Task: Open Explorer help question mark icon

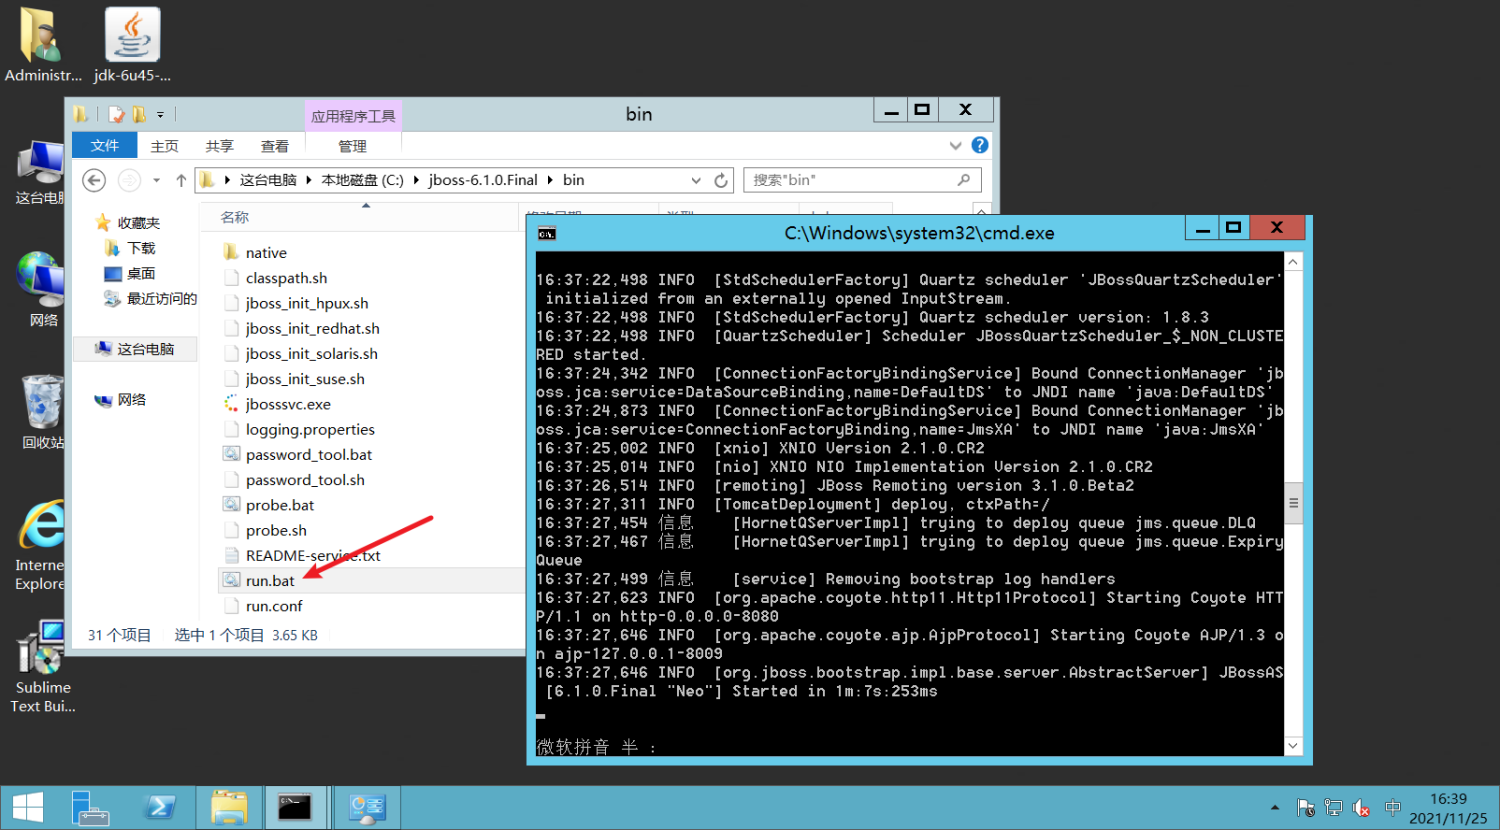Action: [980, 145]
